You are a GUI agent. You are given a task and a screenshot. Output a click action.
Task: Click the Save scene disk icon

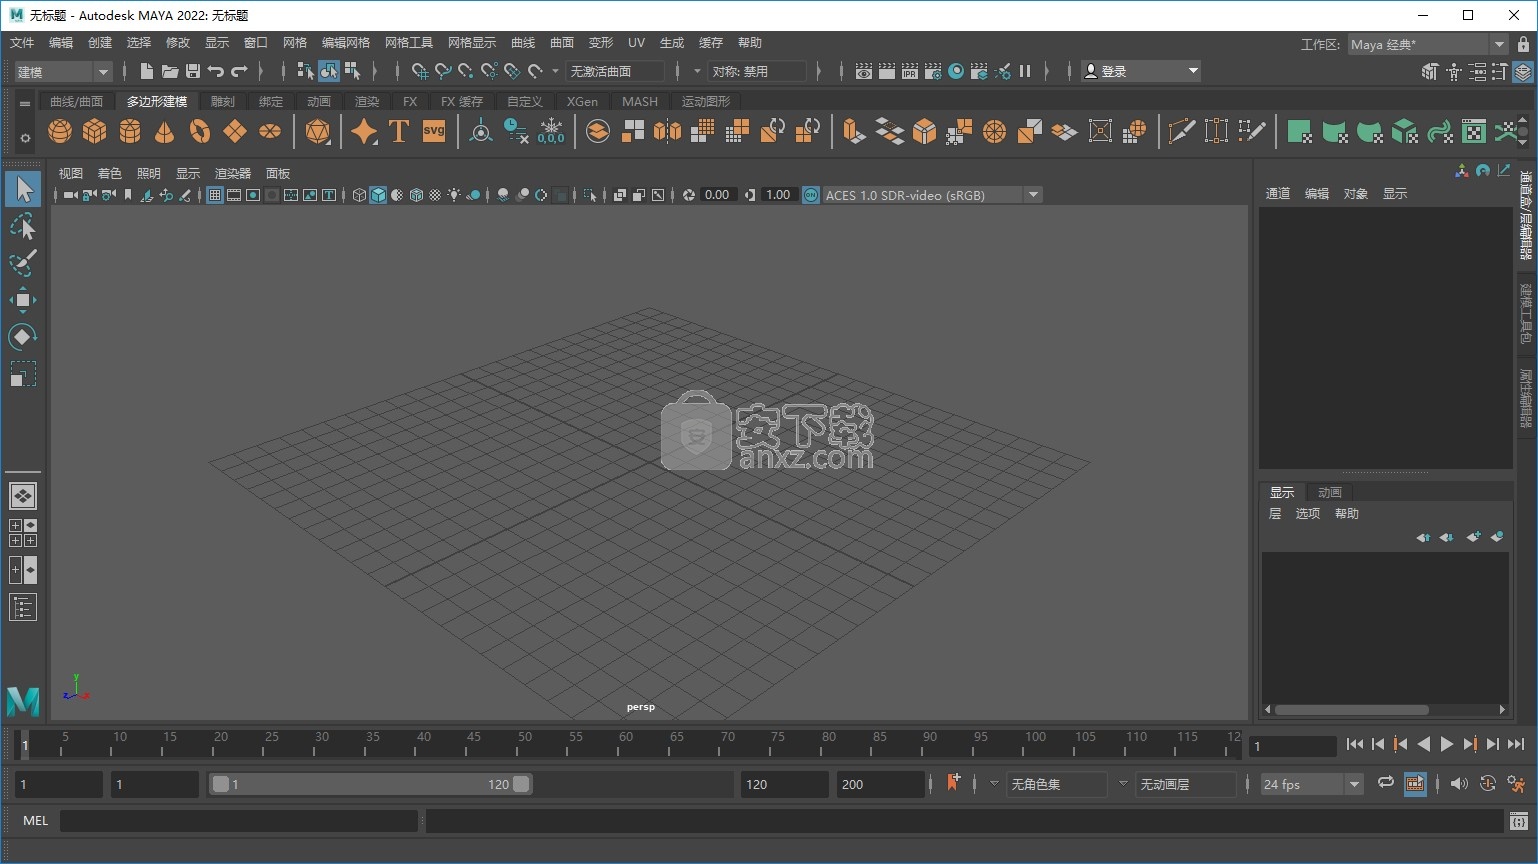coord(193,71)
